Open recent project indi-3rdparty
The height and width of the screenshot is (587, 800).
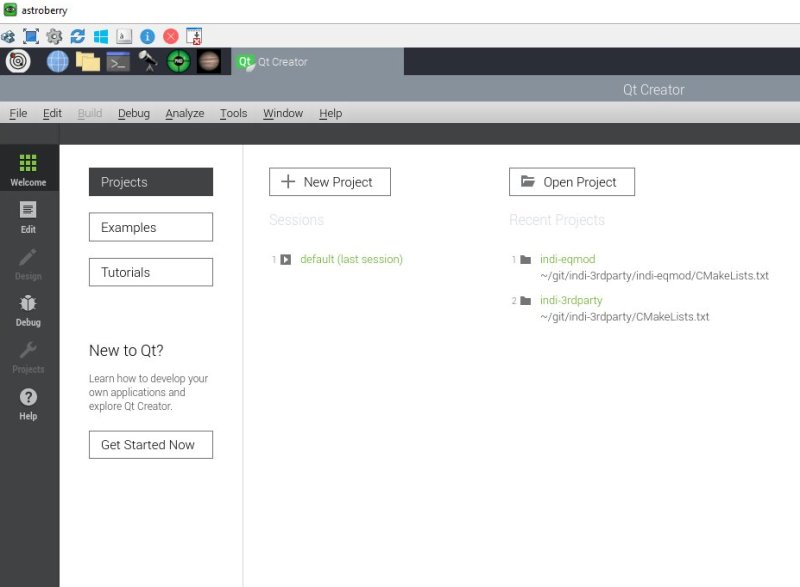(x=571, y=300)
